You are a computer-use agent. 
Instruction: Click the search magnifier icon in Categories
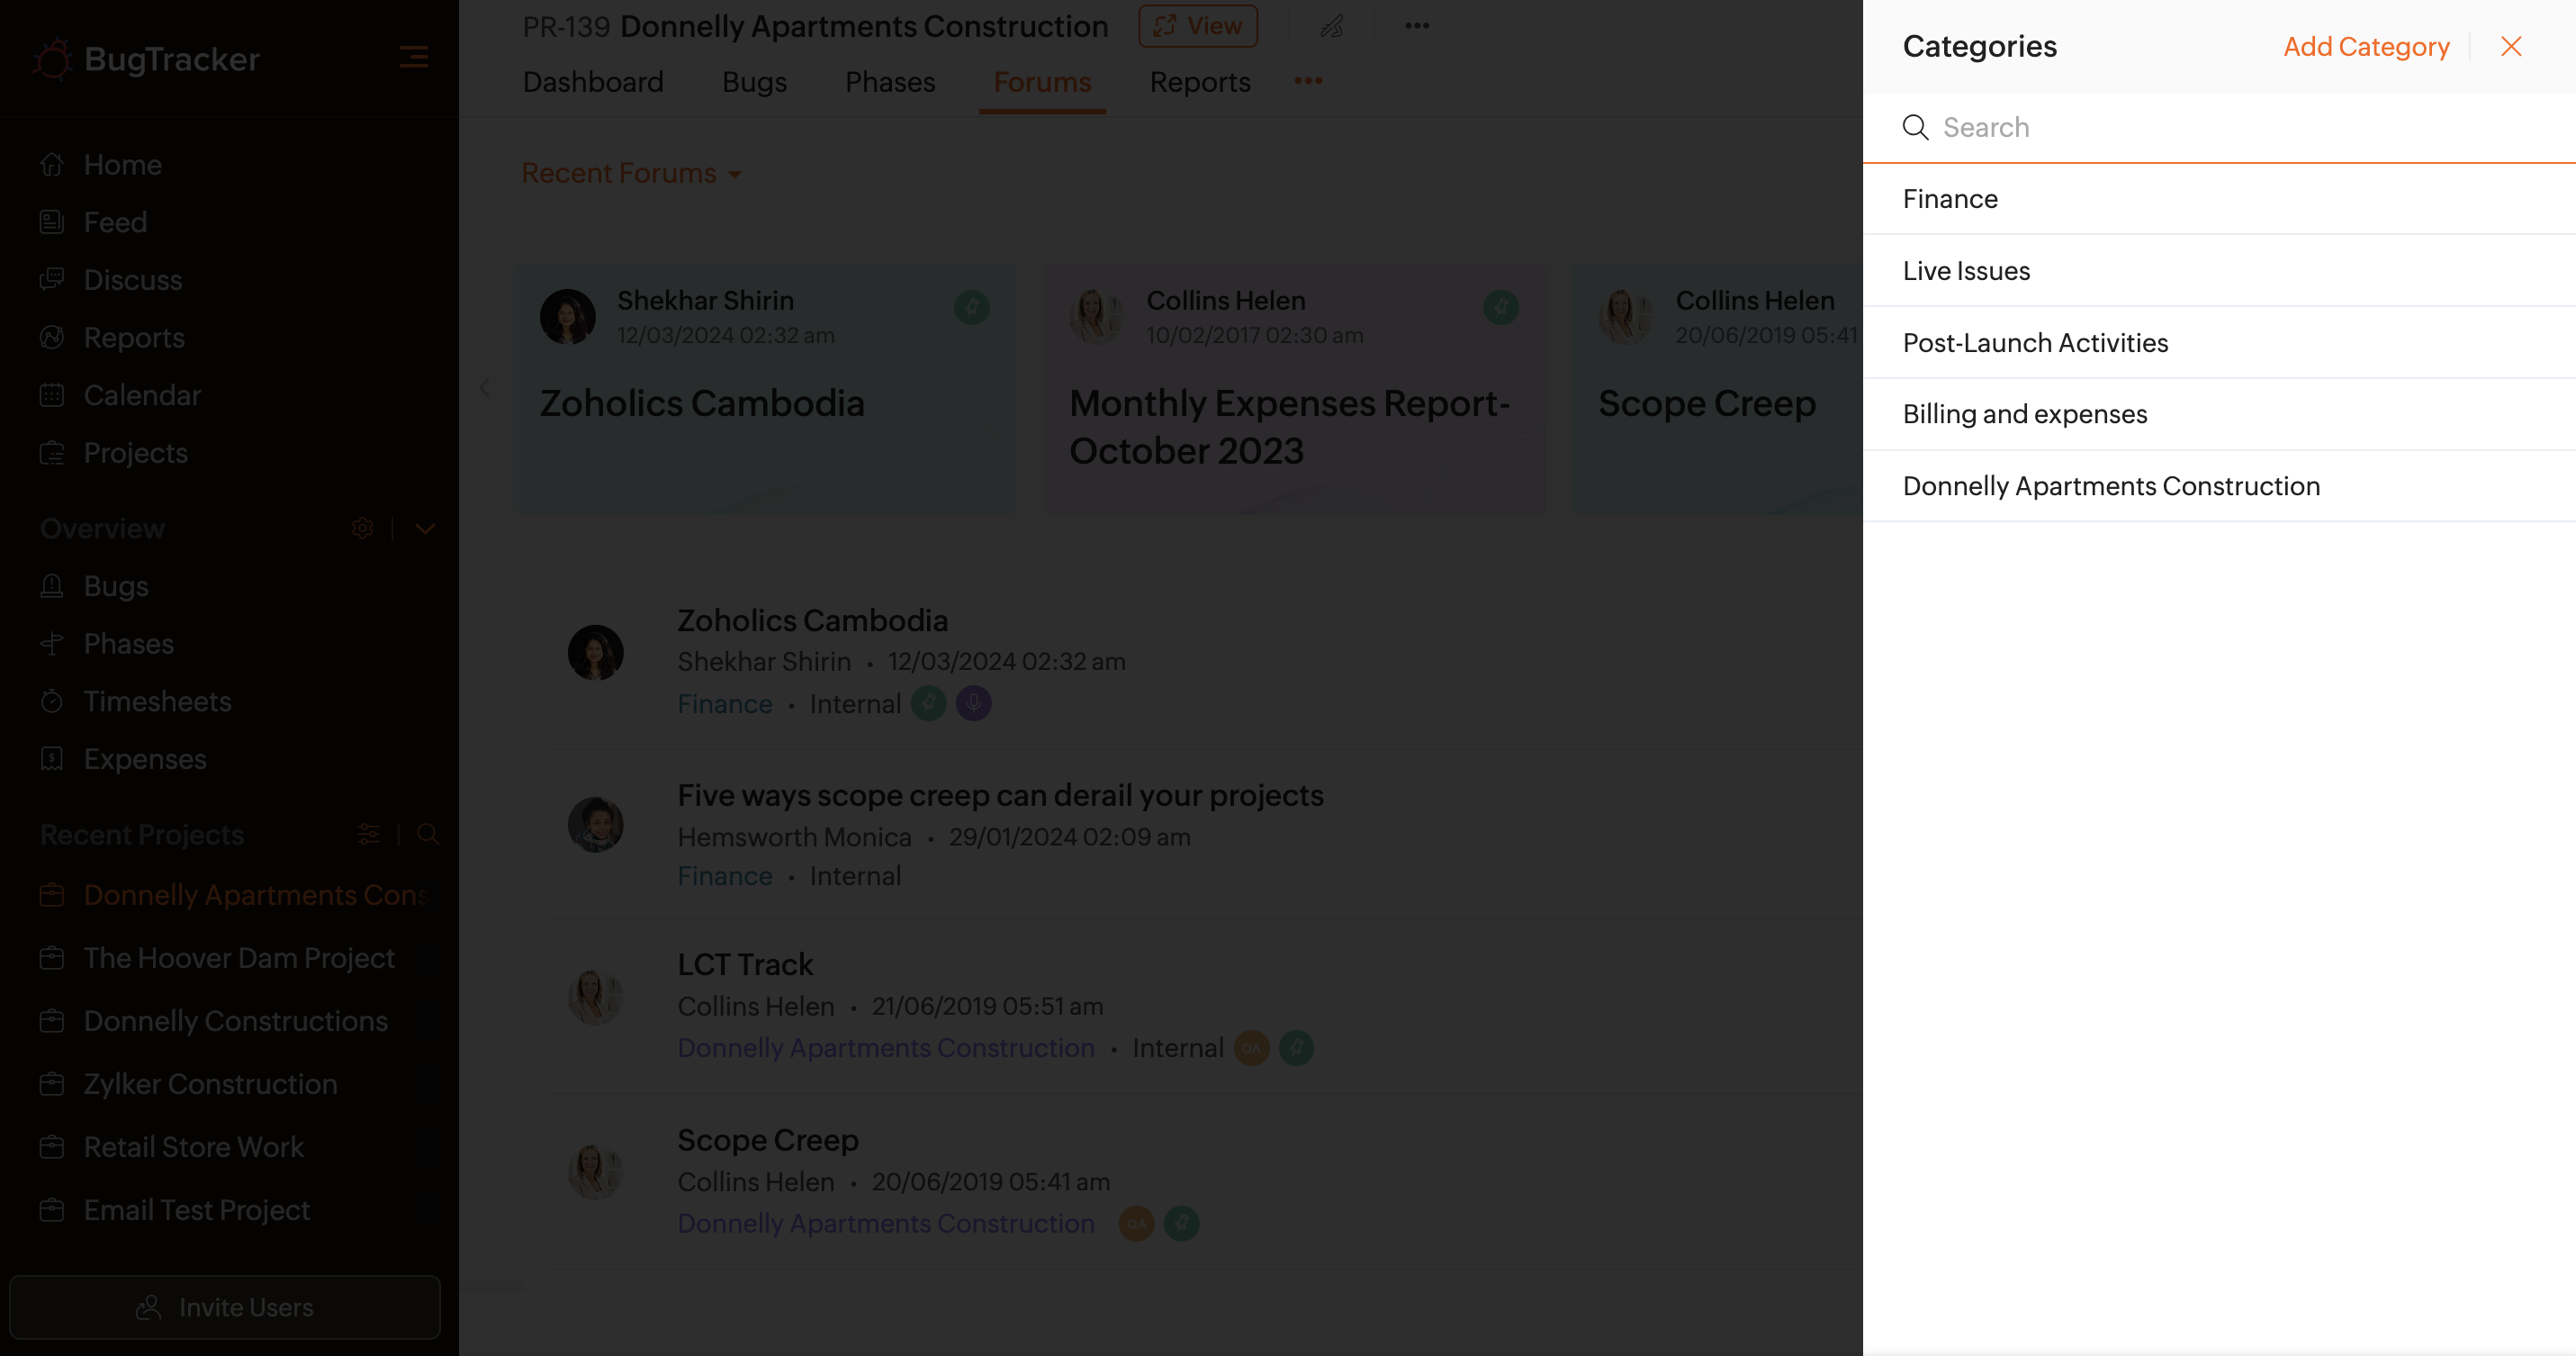(1915, 127)
